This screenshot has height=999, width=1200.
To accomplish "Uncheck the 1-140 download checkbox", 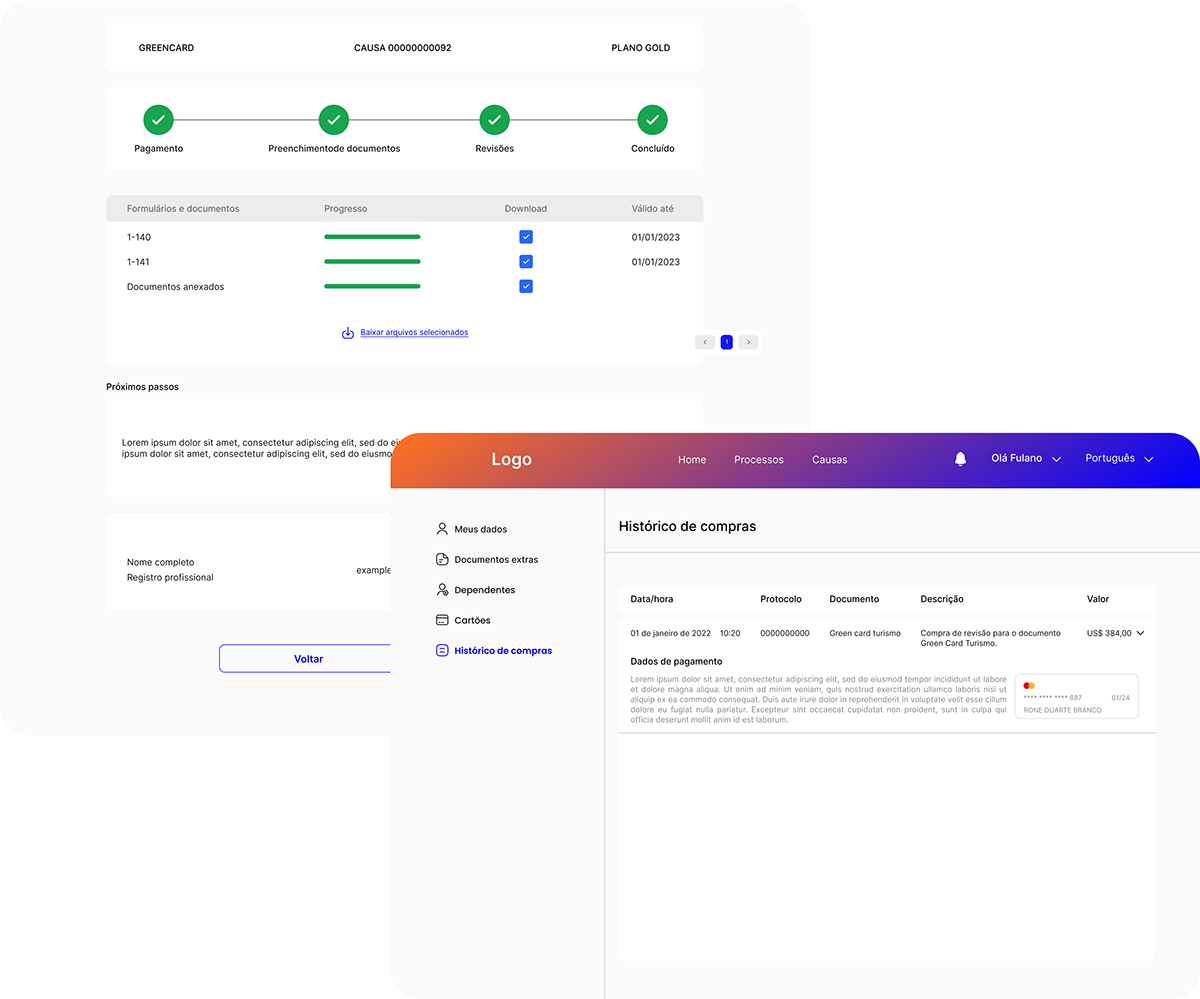I will point(526,237).
